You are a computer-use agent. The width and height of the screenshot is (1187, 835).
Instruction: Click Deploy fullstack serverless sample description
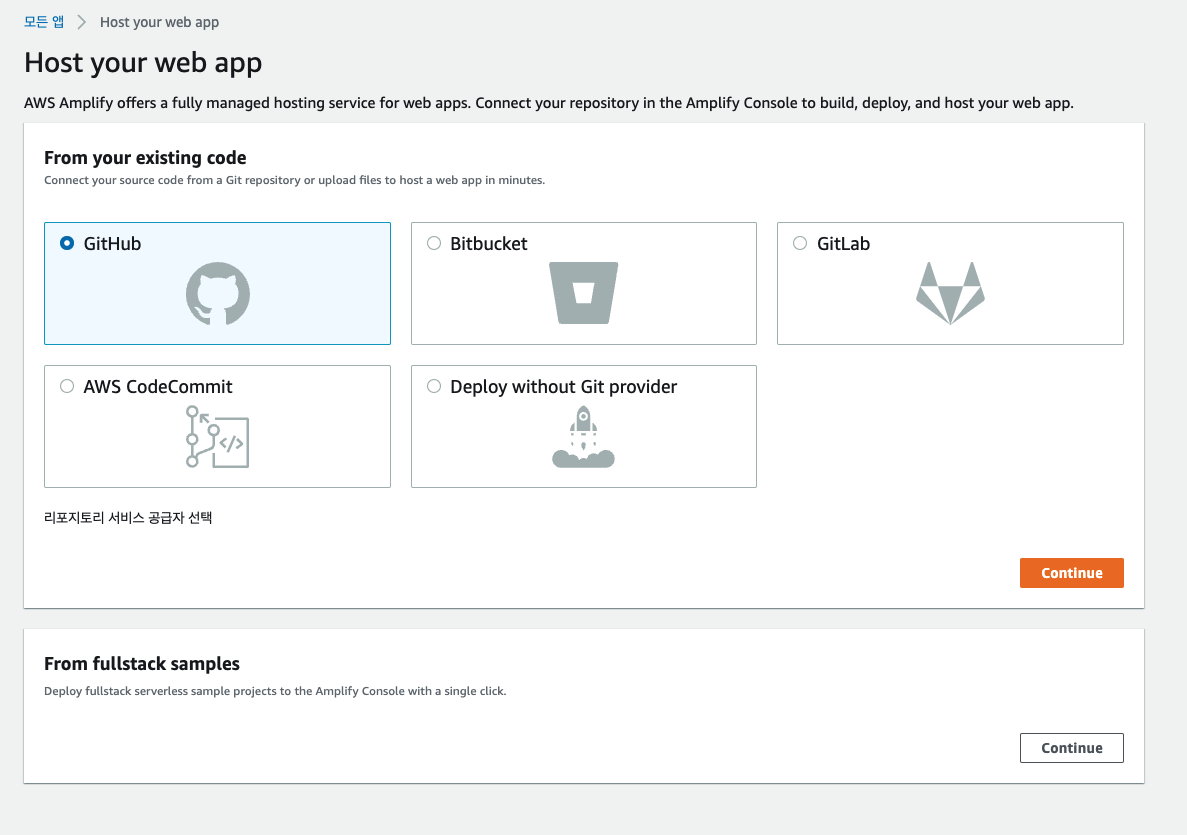tap(275, 691)
